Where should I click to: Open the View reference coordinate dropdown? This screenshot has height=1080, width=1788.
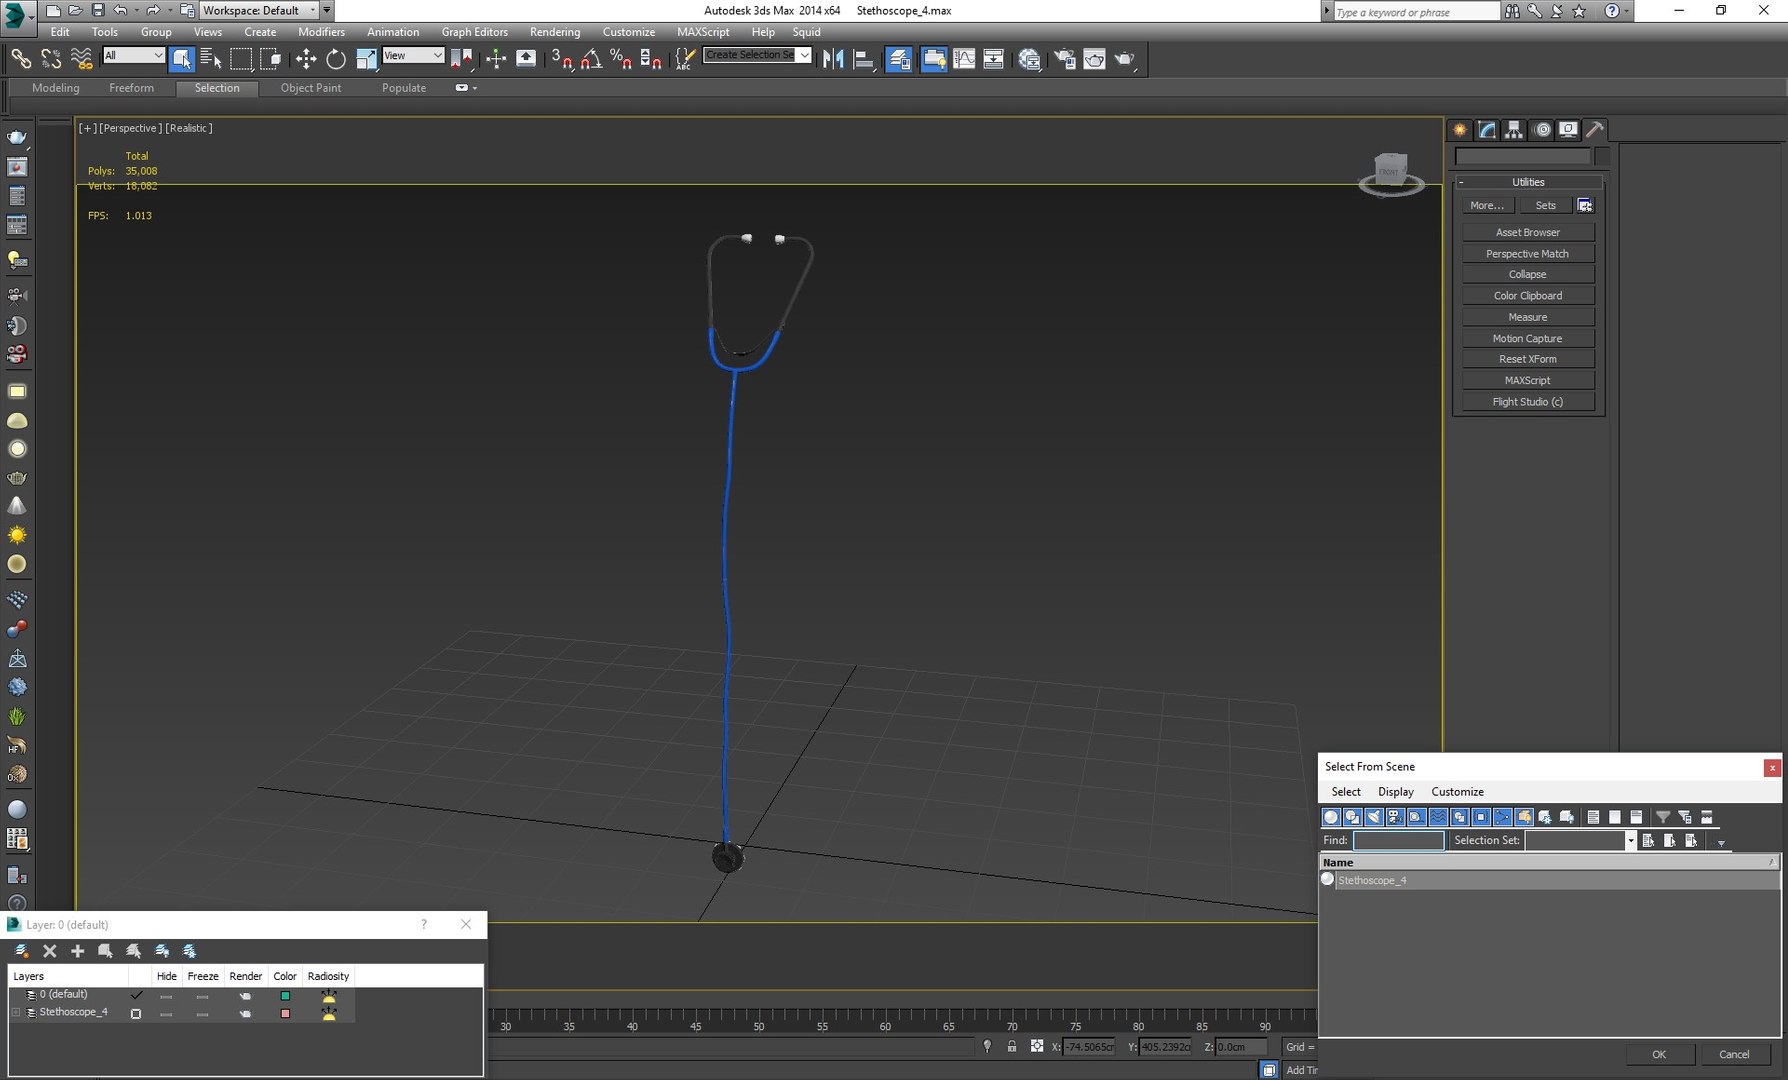(x=412, y=55)
